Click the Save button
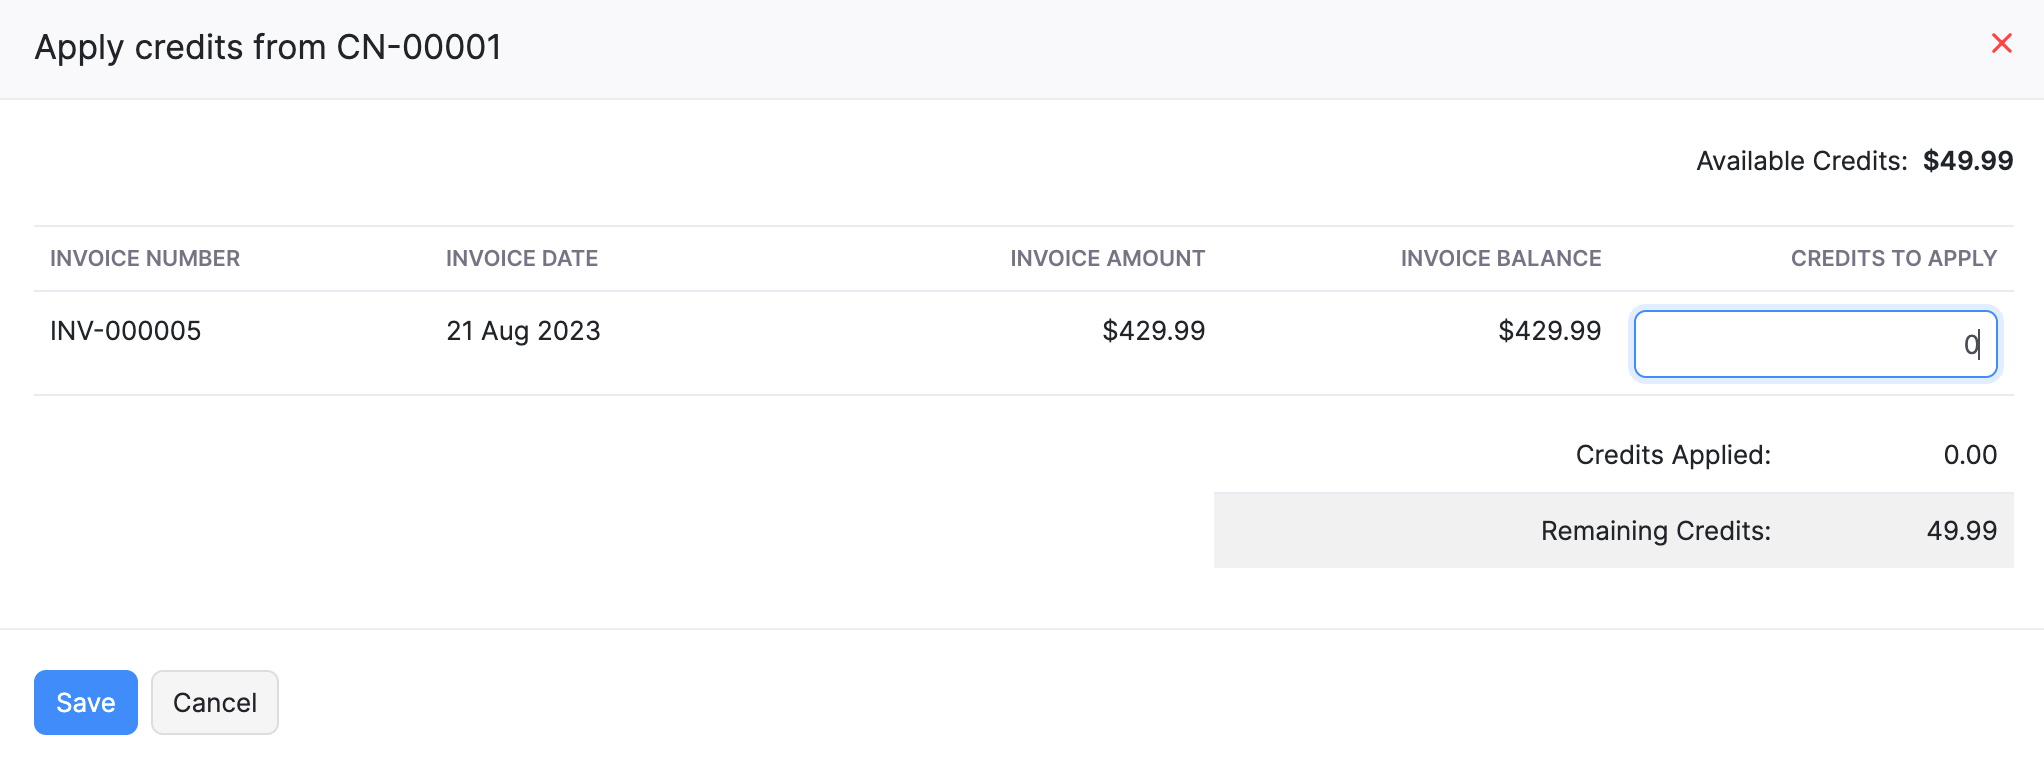This screenshot has height=768, width=2044. coord(85,702)
